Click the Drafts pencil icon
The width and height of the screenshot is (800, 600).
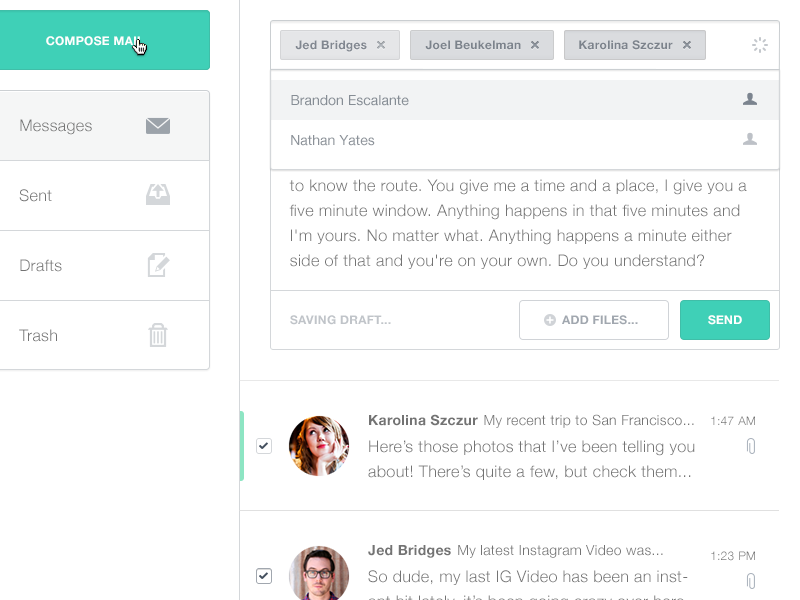point(157,265)
